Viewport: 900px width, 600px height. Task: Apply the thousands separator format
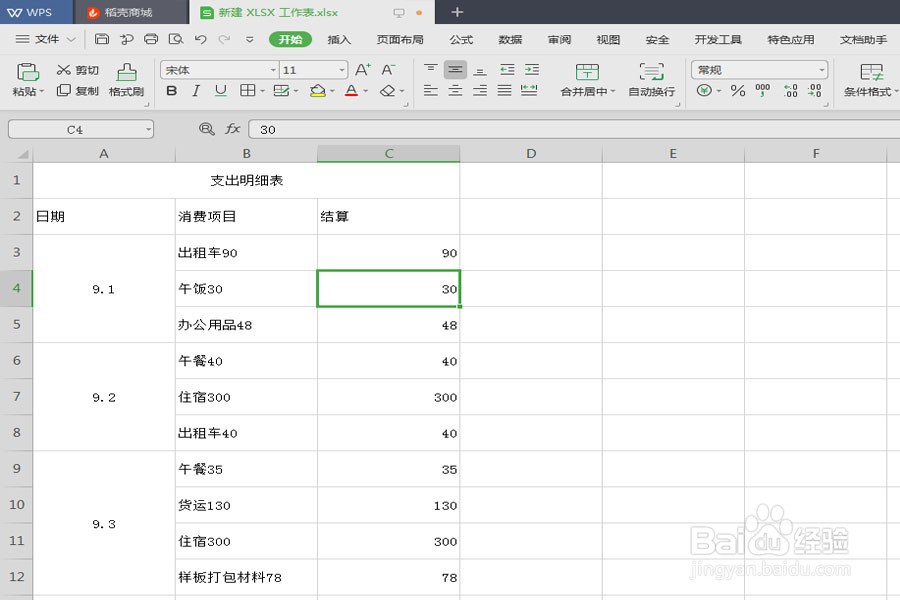763,91
